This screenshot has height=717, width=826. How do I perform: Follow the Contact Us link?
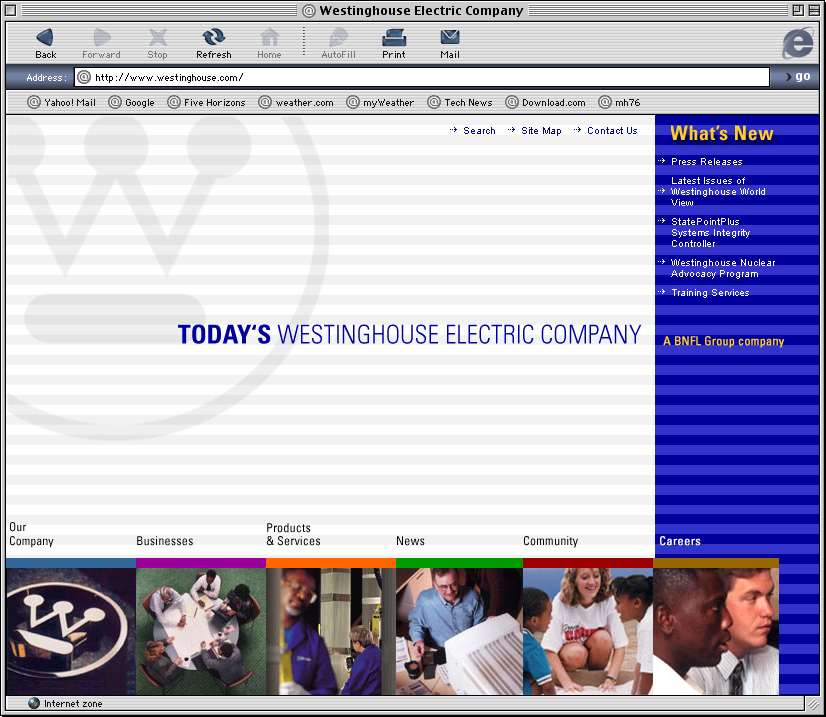612,131
